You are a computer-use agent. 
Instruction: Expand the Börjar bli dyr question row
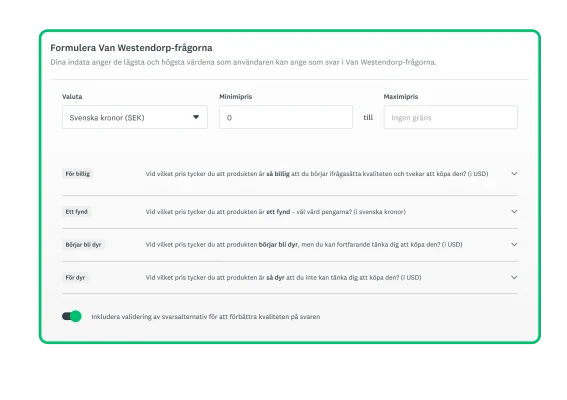click(514, 244)
